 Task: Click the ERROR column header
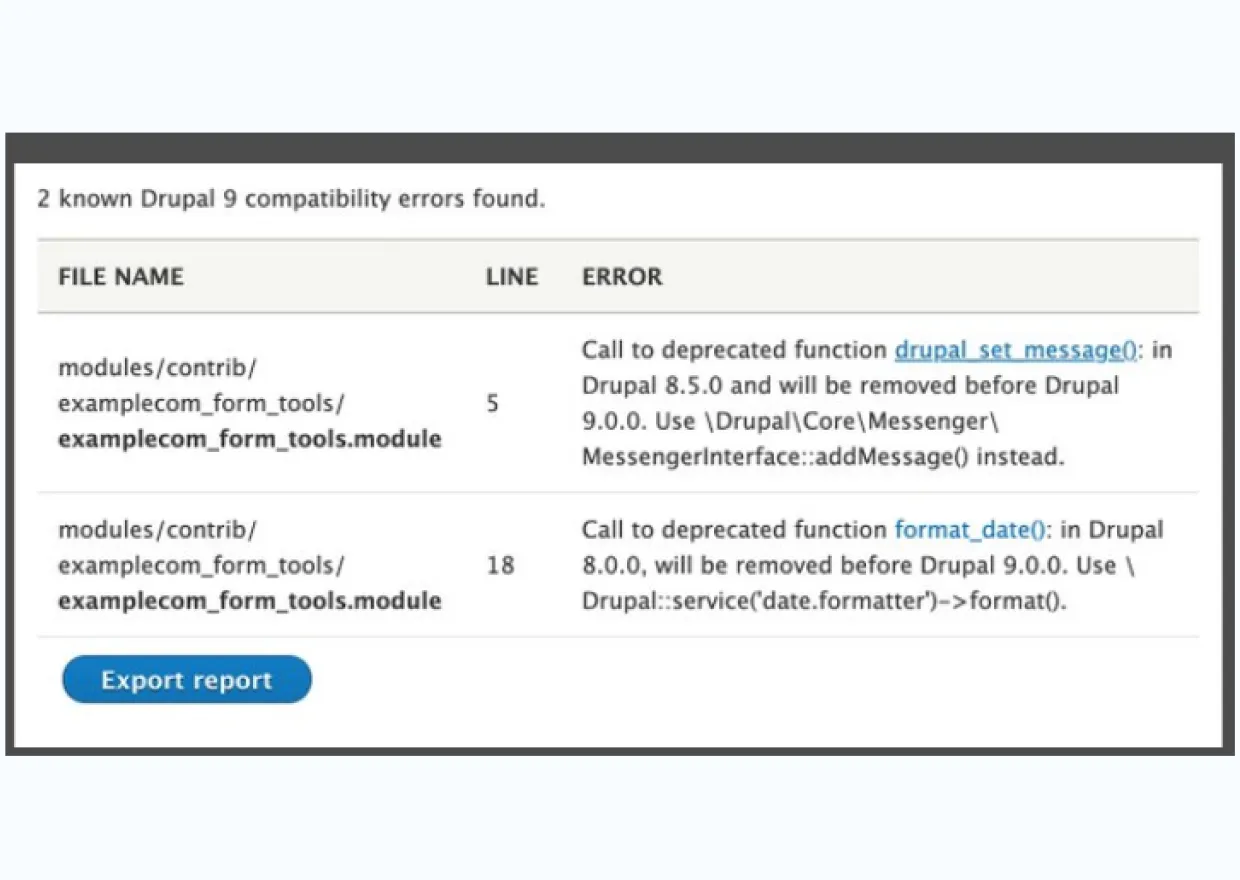622,277
